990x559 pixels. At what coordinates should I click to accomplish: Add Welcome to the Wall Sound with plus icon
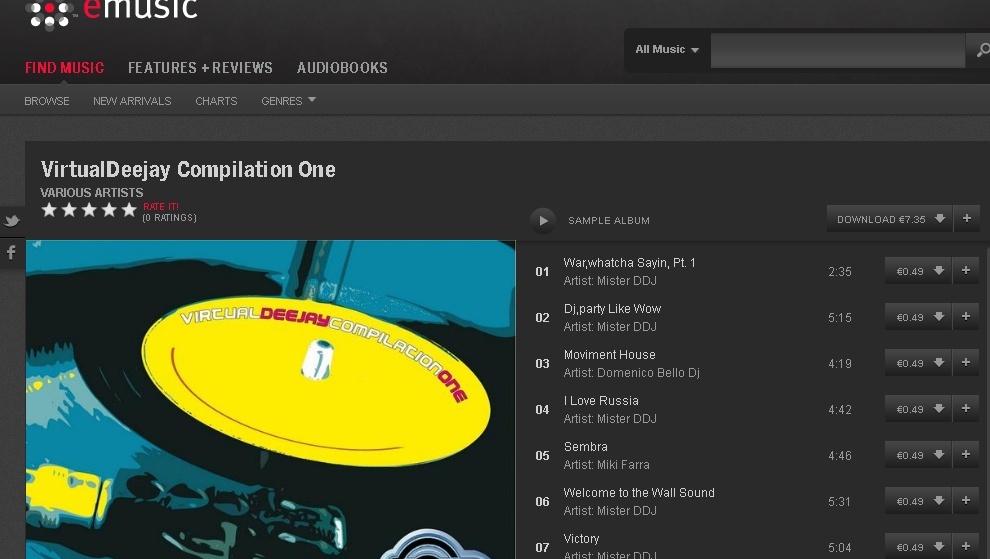[x=965, y=501]
